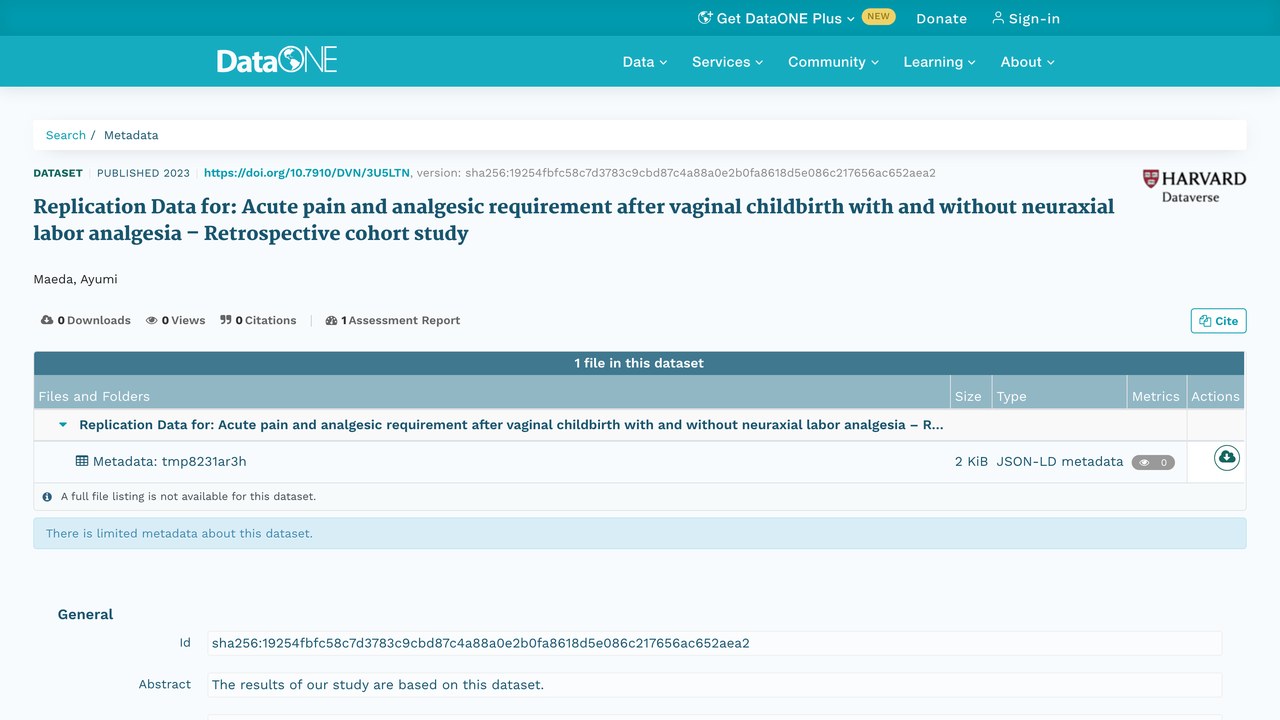Click the Cite button
This screenshot has height=720, width=1280.
(x=1218, y=321)
